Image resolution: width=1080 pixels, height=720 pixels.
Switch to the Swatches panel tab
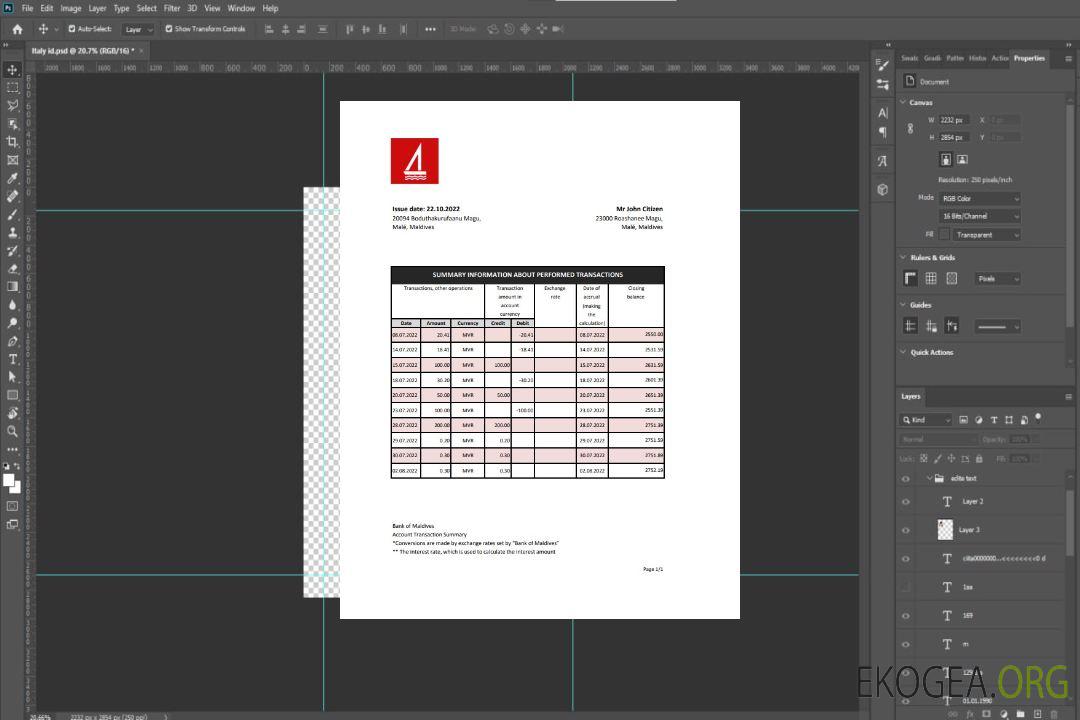(909, 58)
